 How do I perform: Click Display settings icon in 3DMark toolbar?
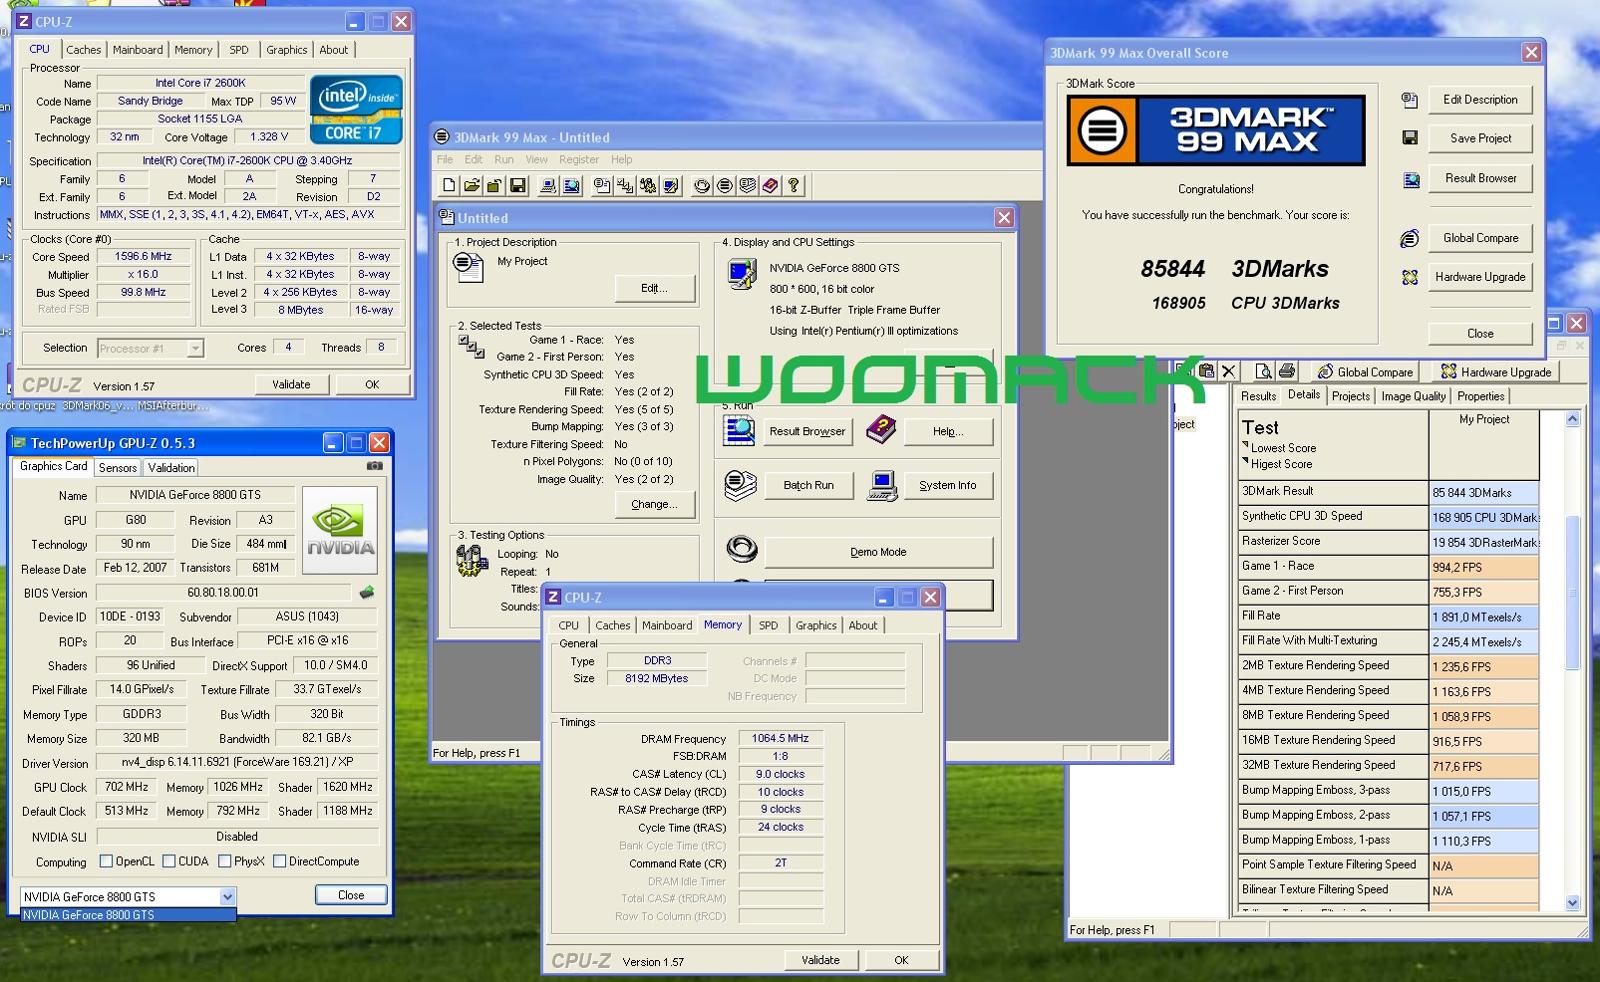coord(671,185)
